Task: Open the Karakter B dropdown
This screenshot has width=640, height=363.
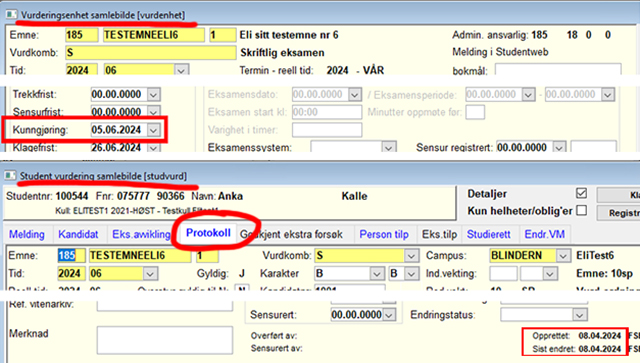Action: click(377, 274)
